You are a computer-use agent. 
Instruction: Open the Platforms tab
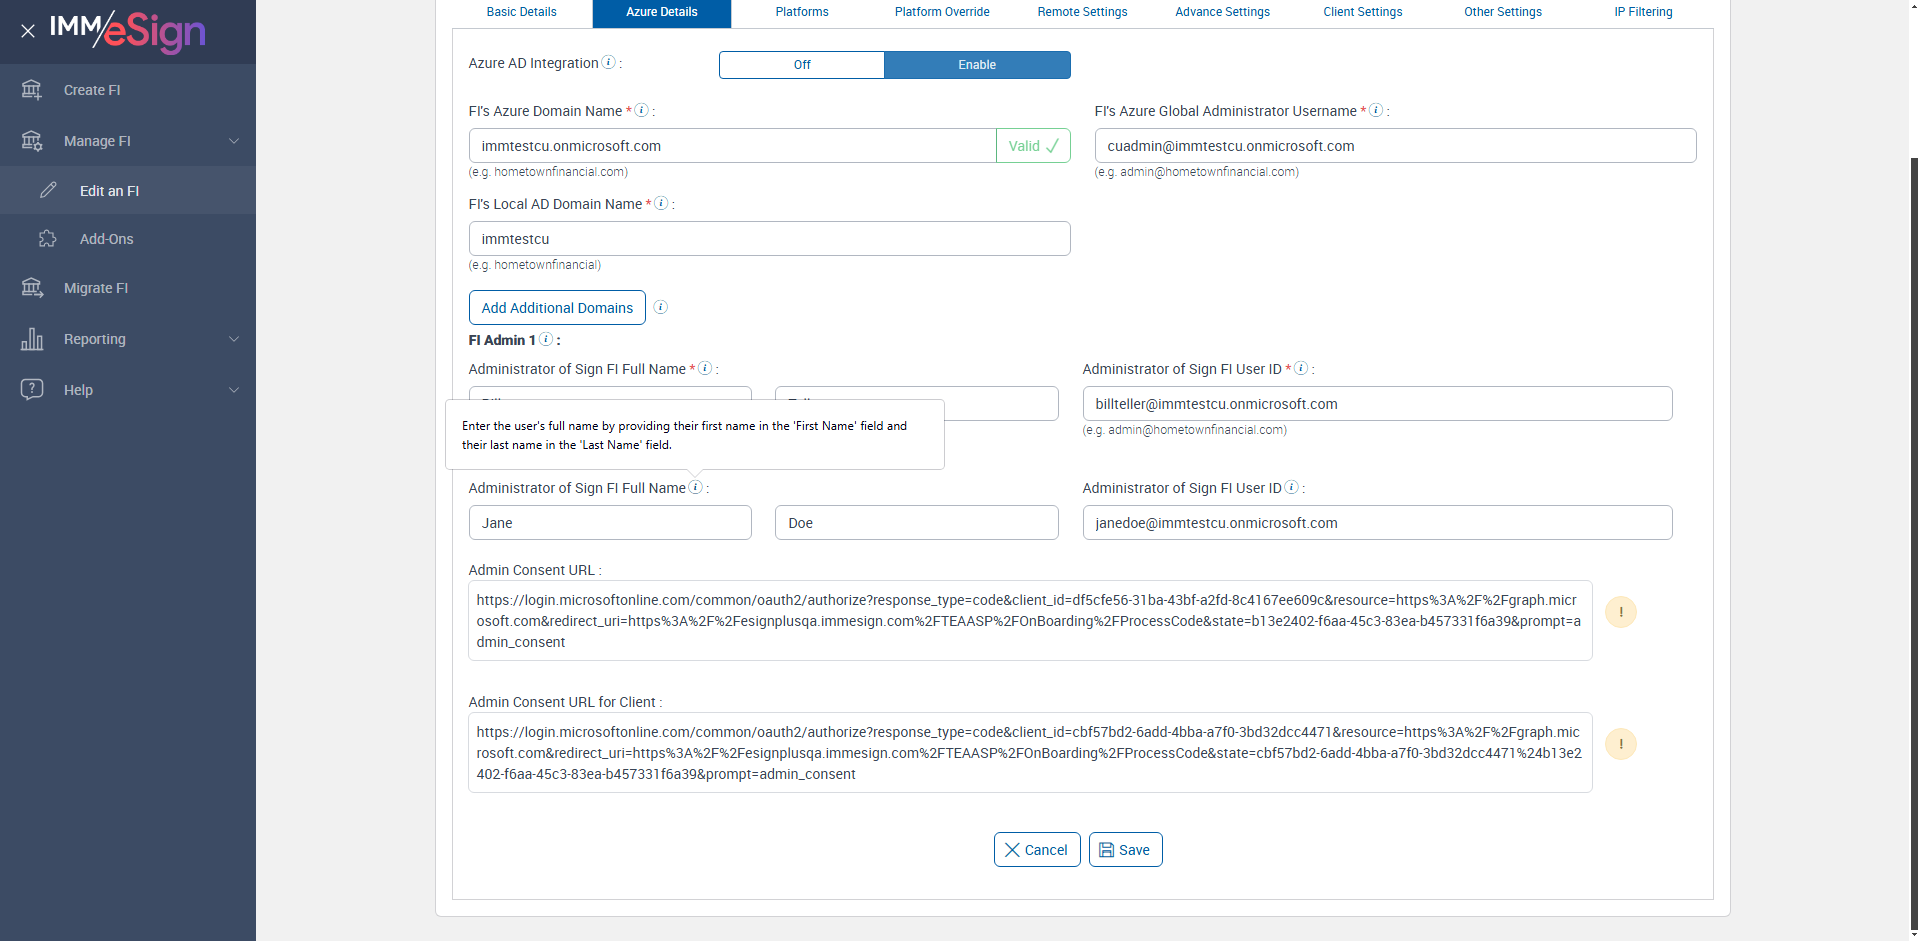802,12
